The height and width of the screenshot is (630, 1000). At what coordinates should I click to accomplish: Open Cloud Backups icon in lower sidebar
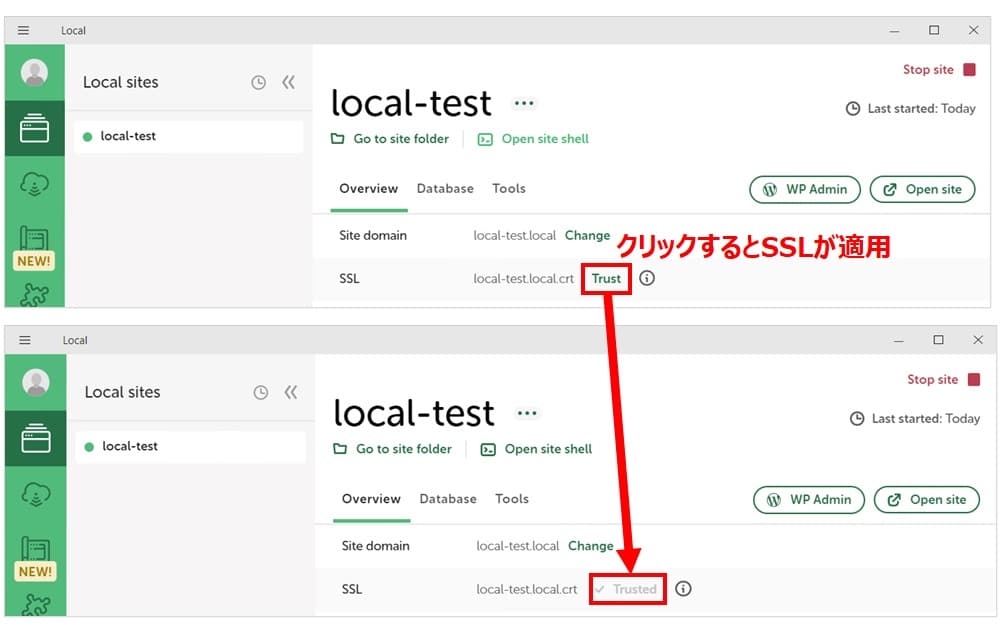tap(36, 494)
